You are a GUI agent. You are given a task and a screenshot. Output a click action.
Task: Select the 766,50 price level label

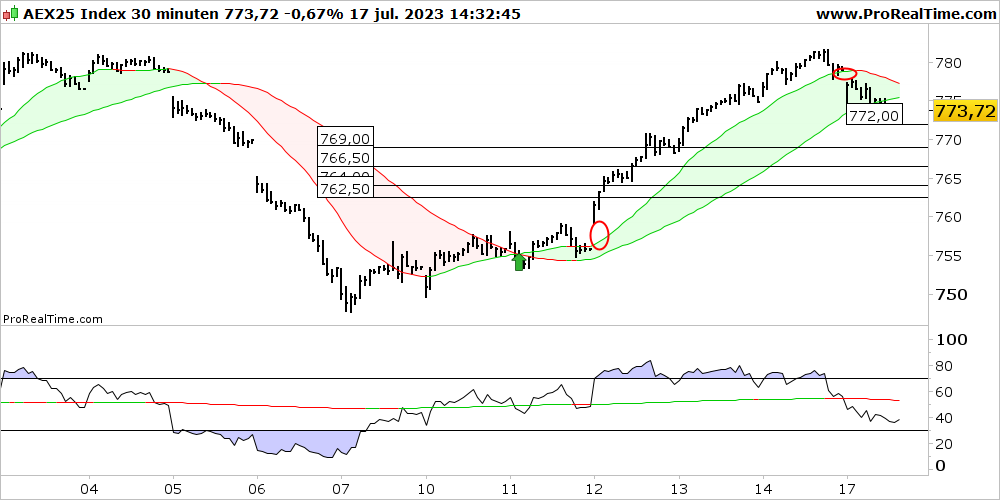pyautogui.click(x=345, y=158)
